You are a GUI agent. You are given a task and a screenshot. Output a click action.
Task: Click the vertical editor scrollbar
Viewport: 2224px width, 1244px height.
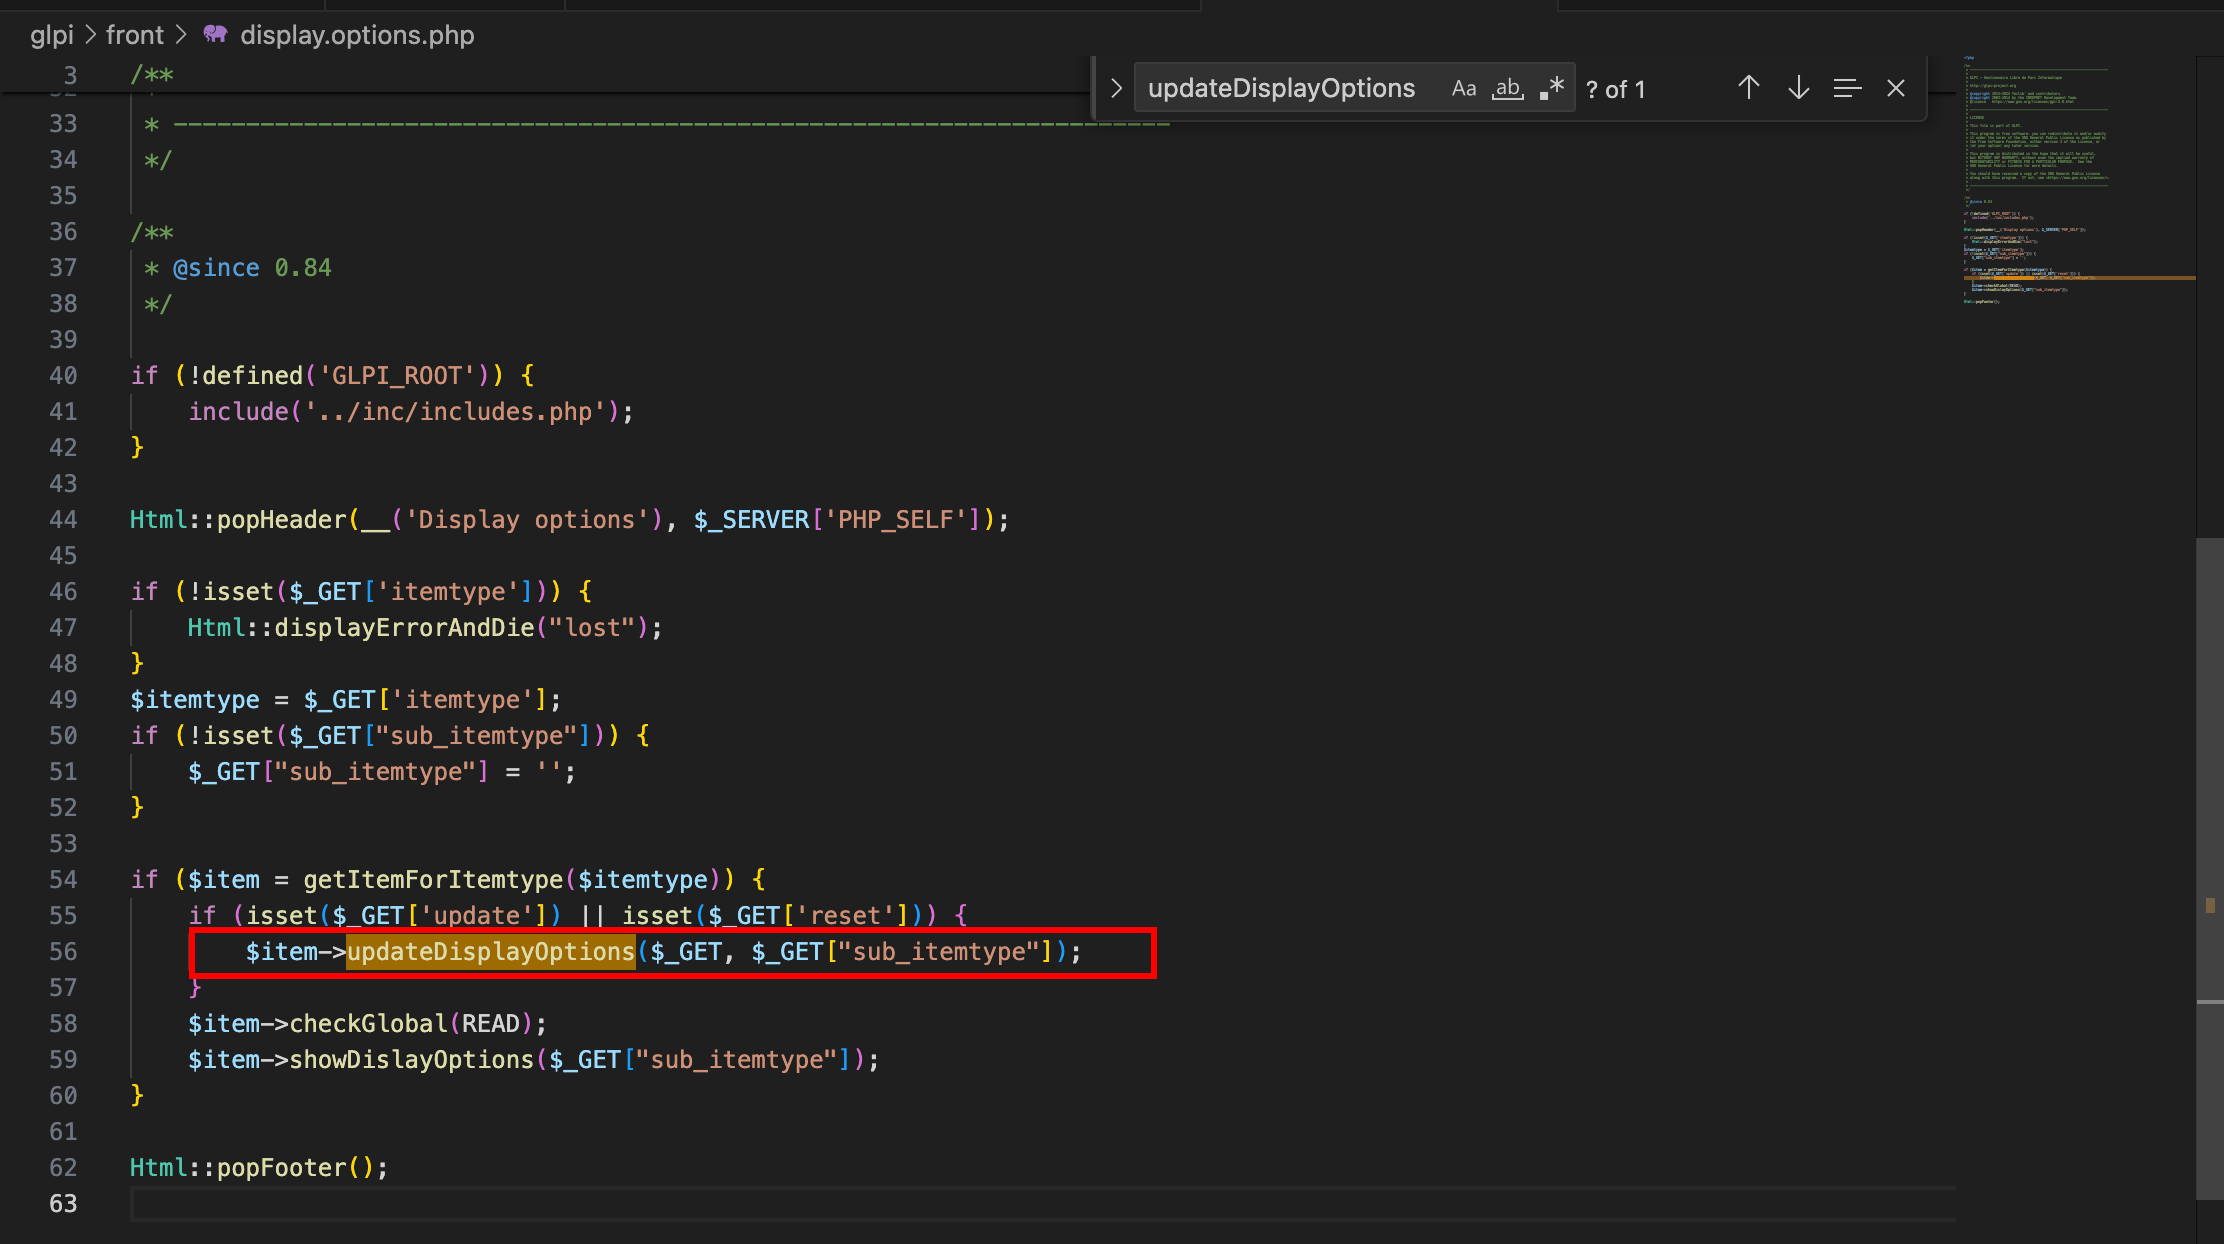coord(2209,868)
